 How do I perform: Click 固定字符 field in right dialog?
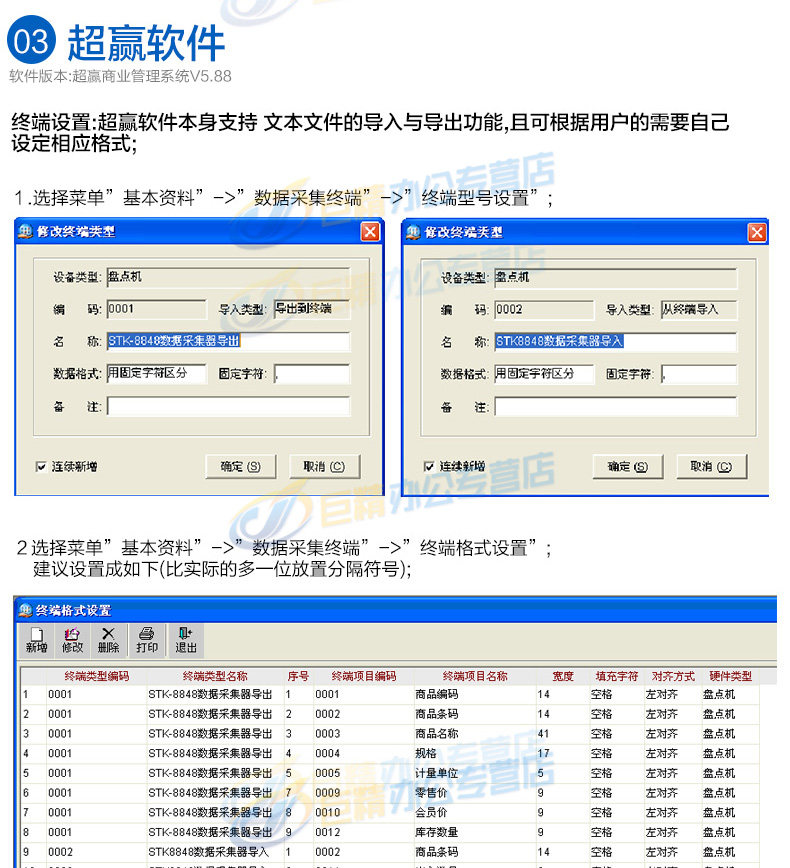(x=699, y=374)
